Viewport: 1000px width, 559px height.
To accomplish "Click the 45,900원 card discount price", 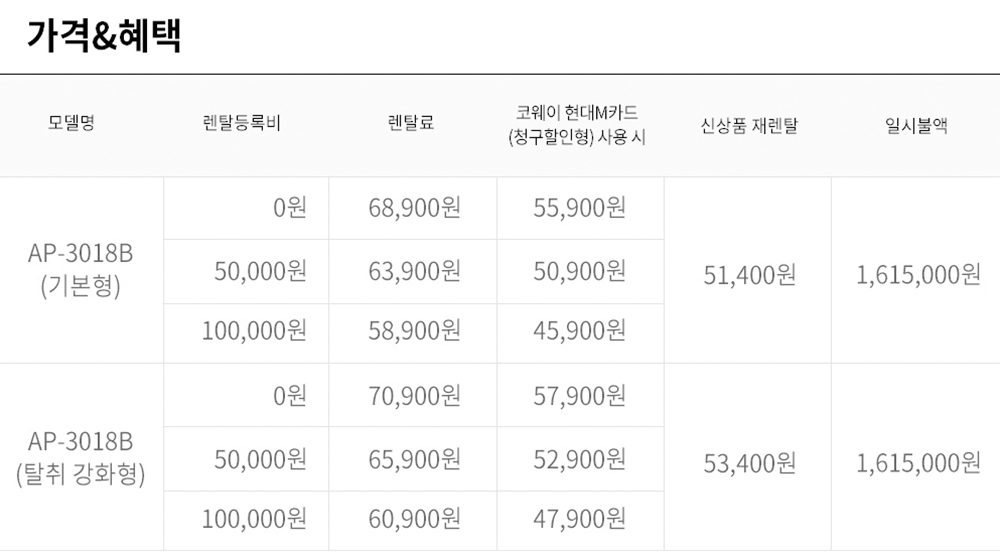I will [580, 330].
